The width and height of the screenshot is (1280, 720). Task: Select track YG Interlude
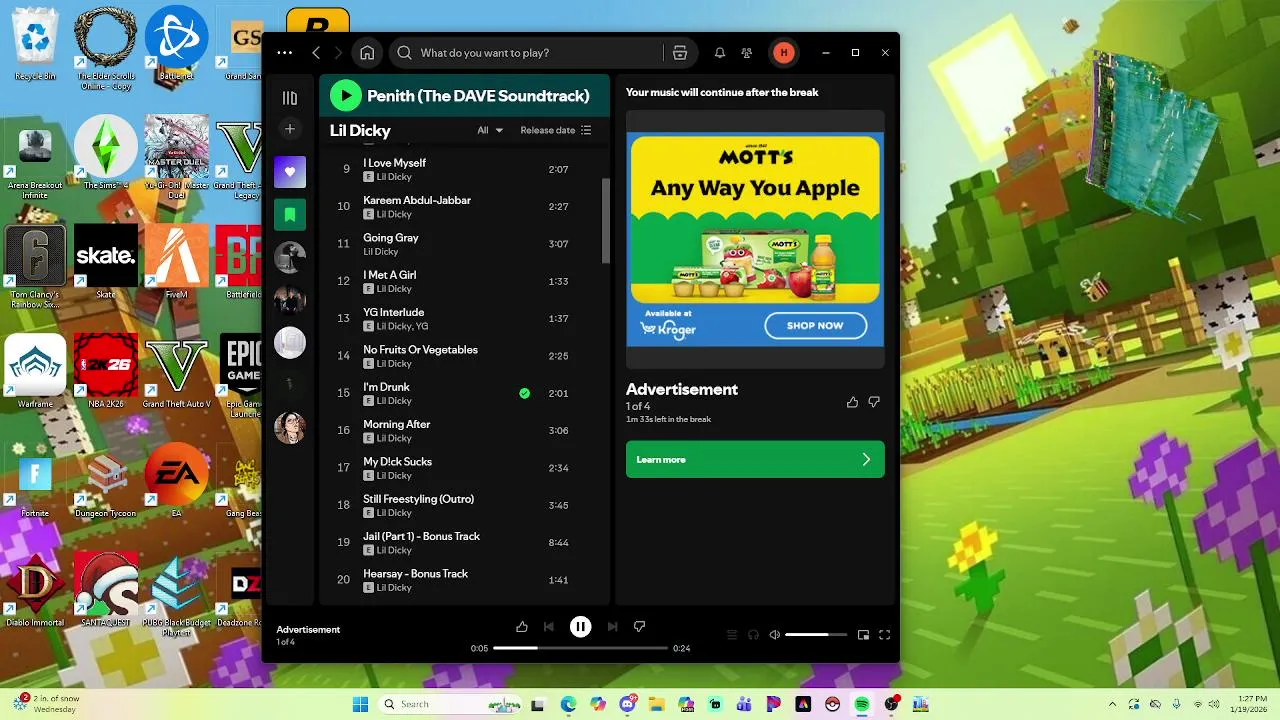pos(394,312)
